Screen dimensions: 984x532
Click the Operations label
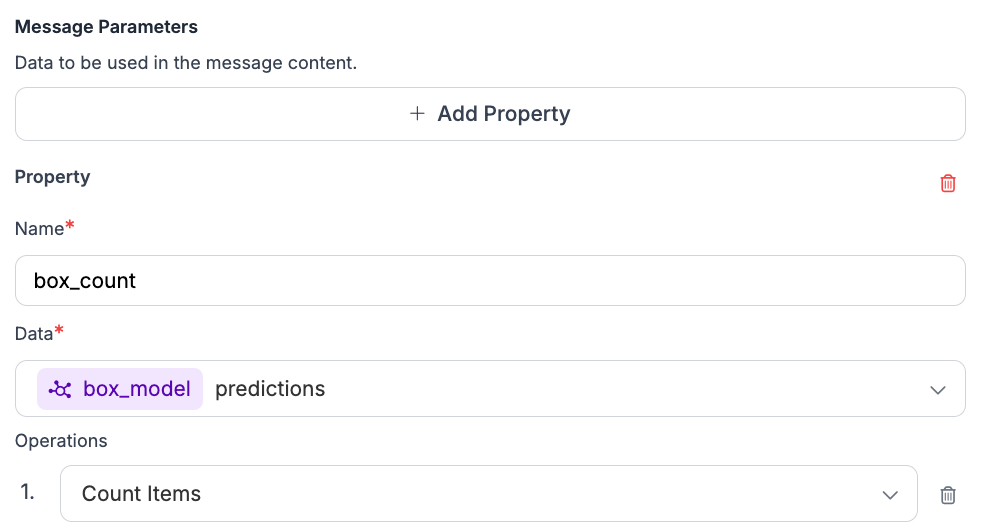pos(61,441)
